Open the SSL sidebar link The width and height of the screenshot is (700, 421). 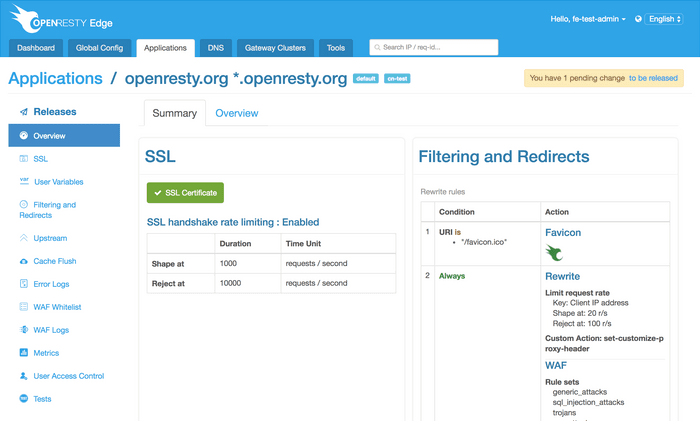[40, 159]
